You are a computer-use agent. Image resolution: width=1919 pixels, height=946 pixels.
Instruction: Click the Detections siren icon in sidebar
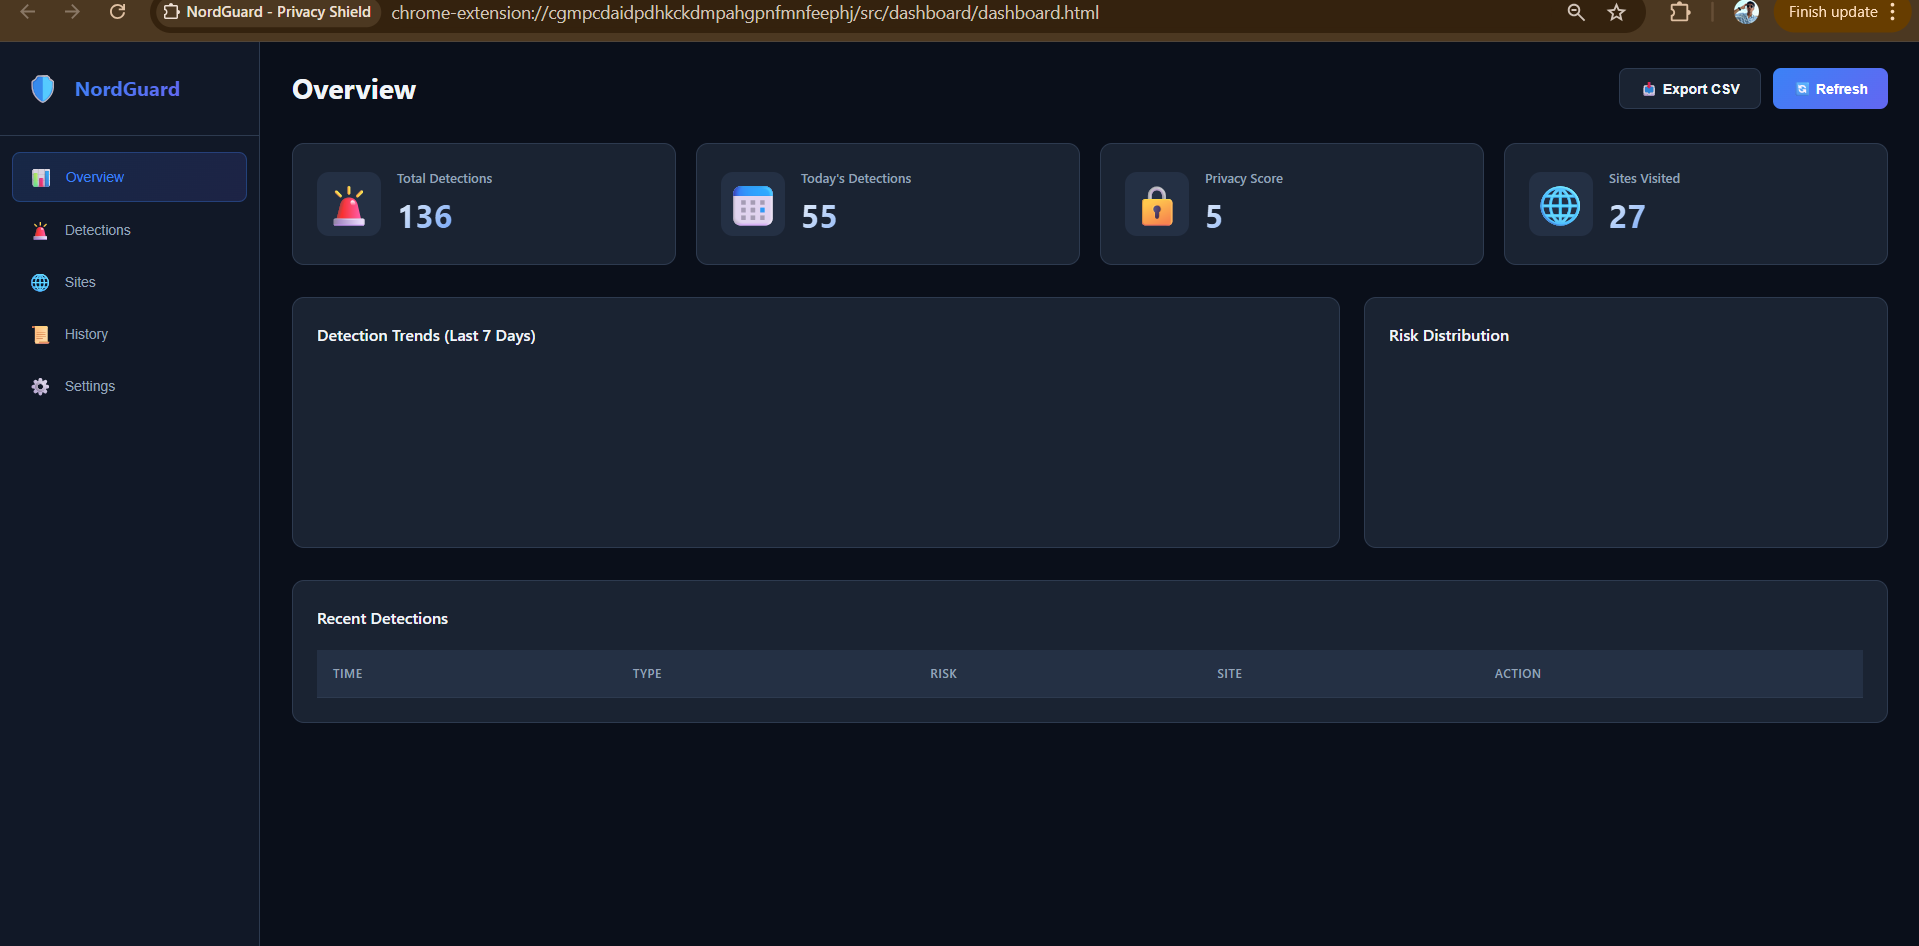tap(40, 231)
